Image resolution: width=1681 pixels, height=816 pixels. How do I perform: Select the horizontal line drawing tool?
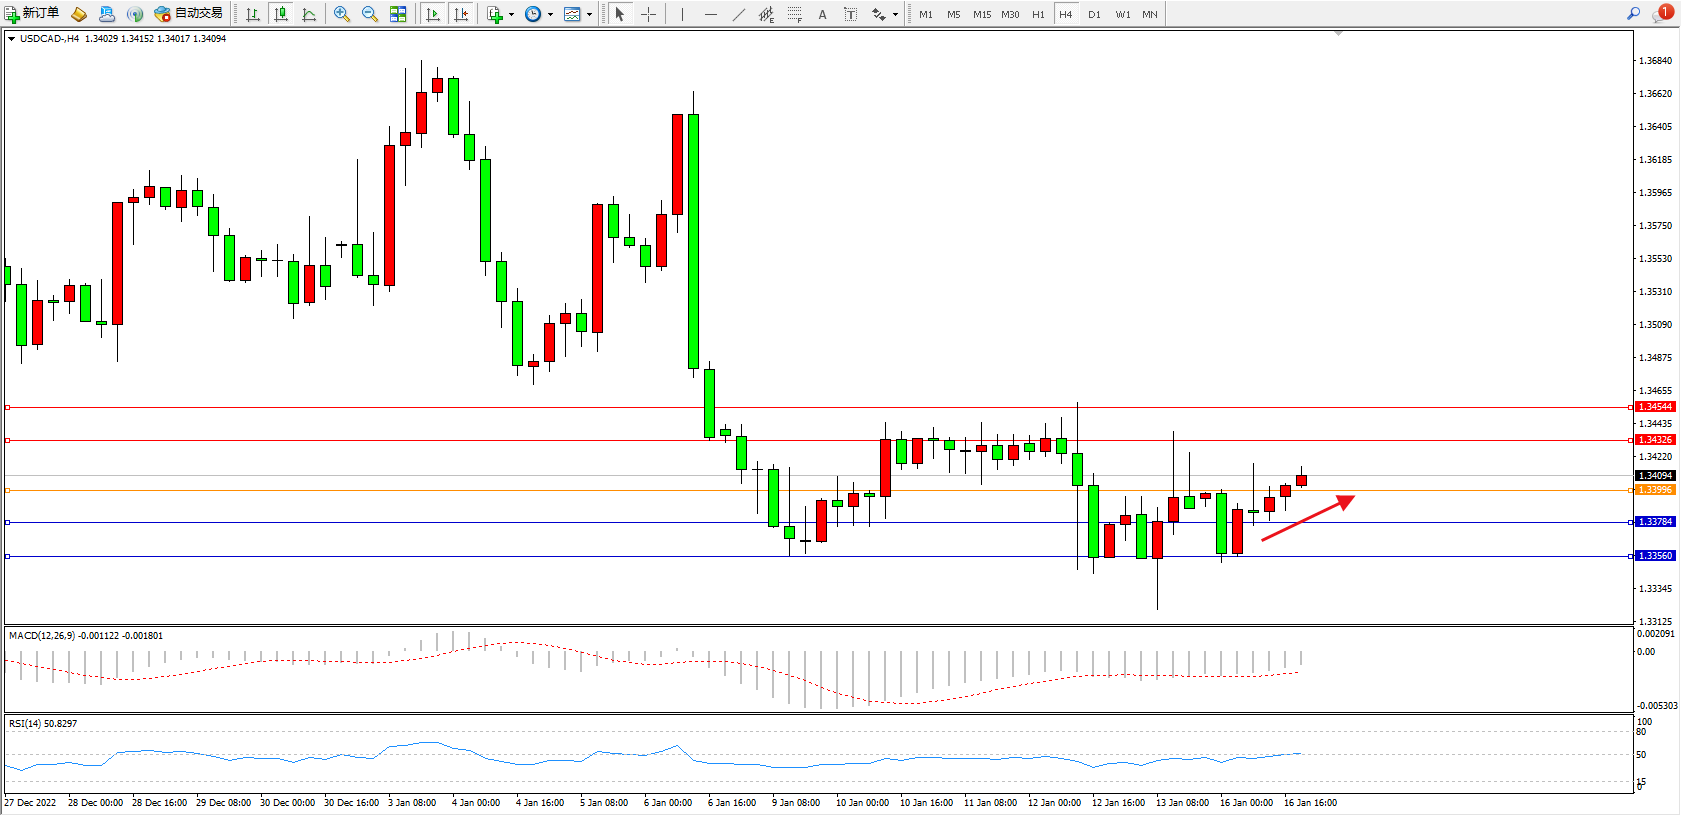(x=710, y=14)
